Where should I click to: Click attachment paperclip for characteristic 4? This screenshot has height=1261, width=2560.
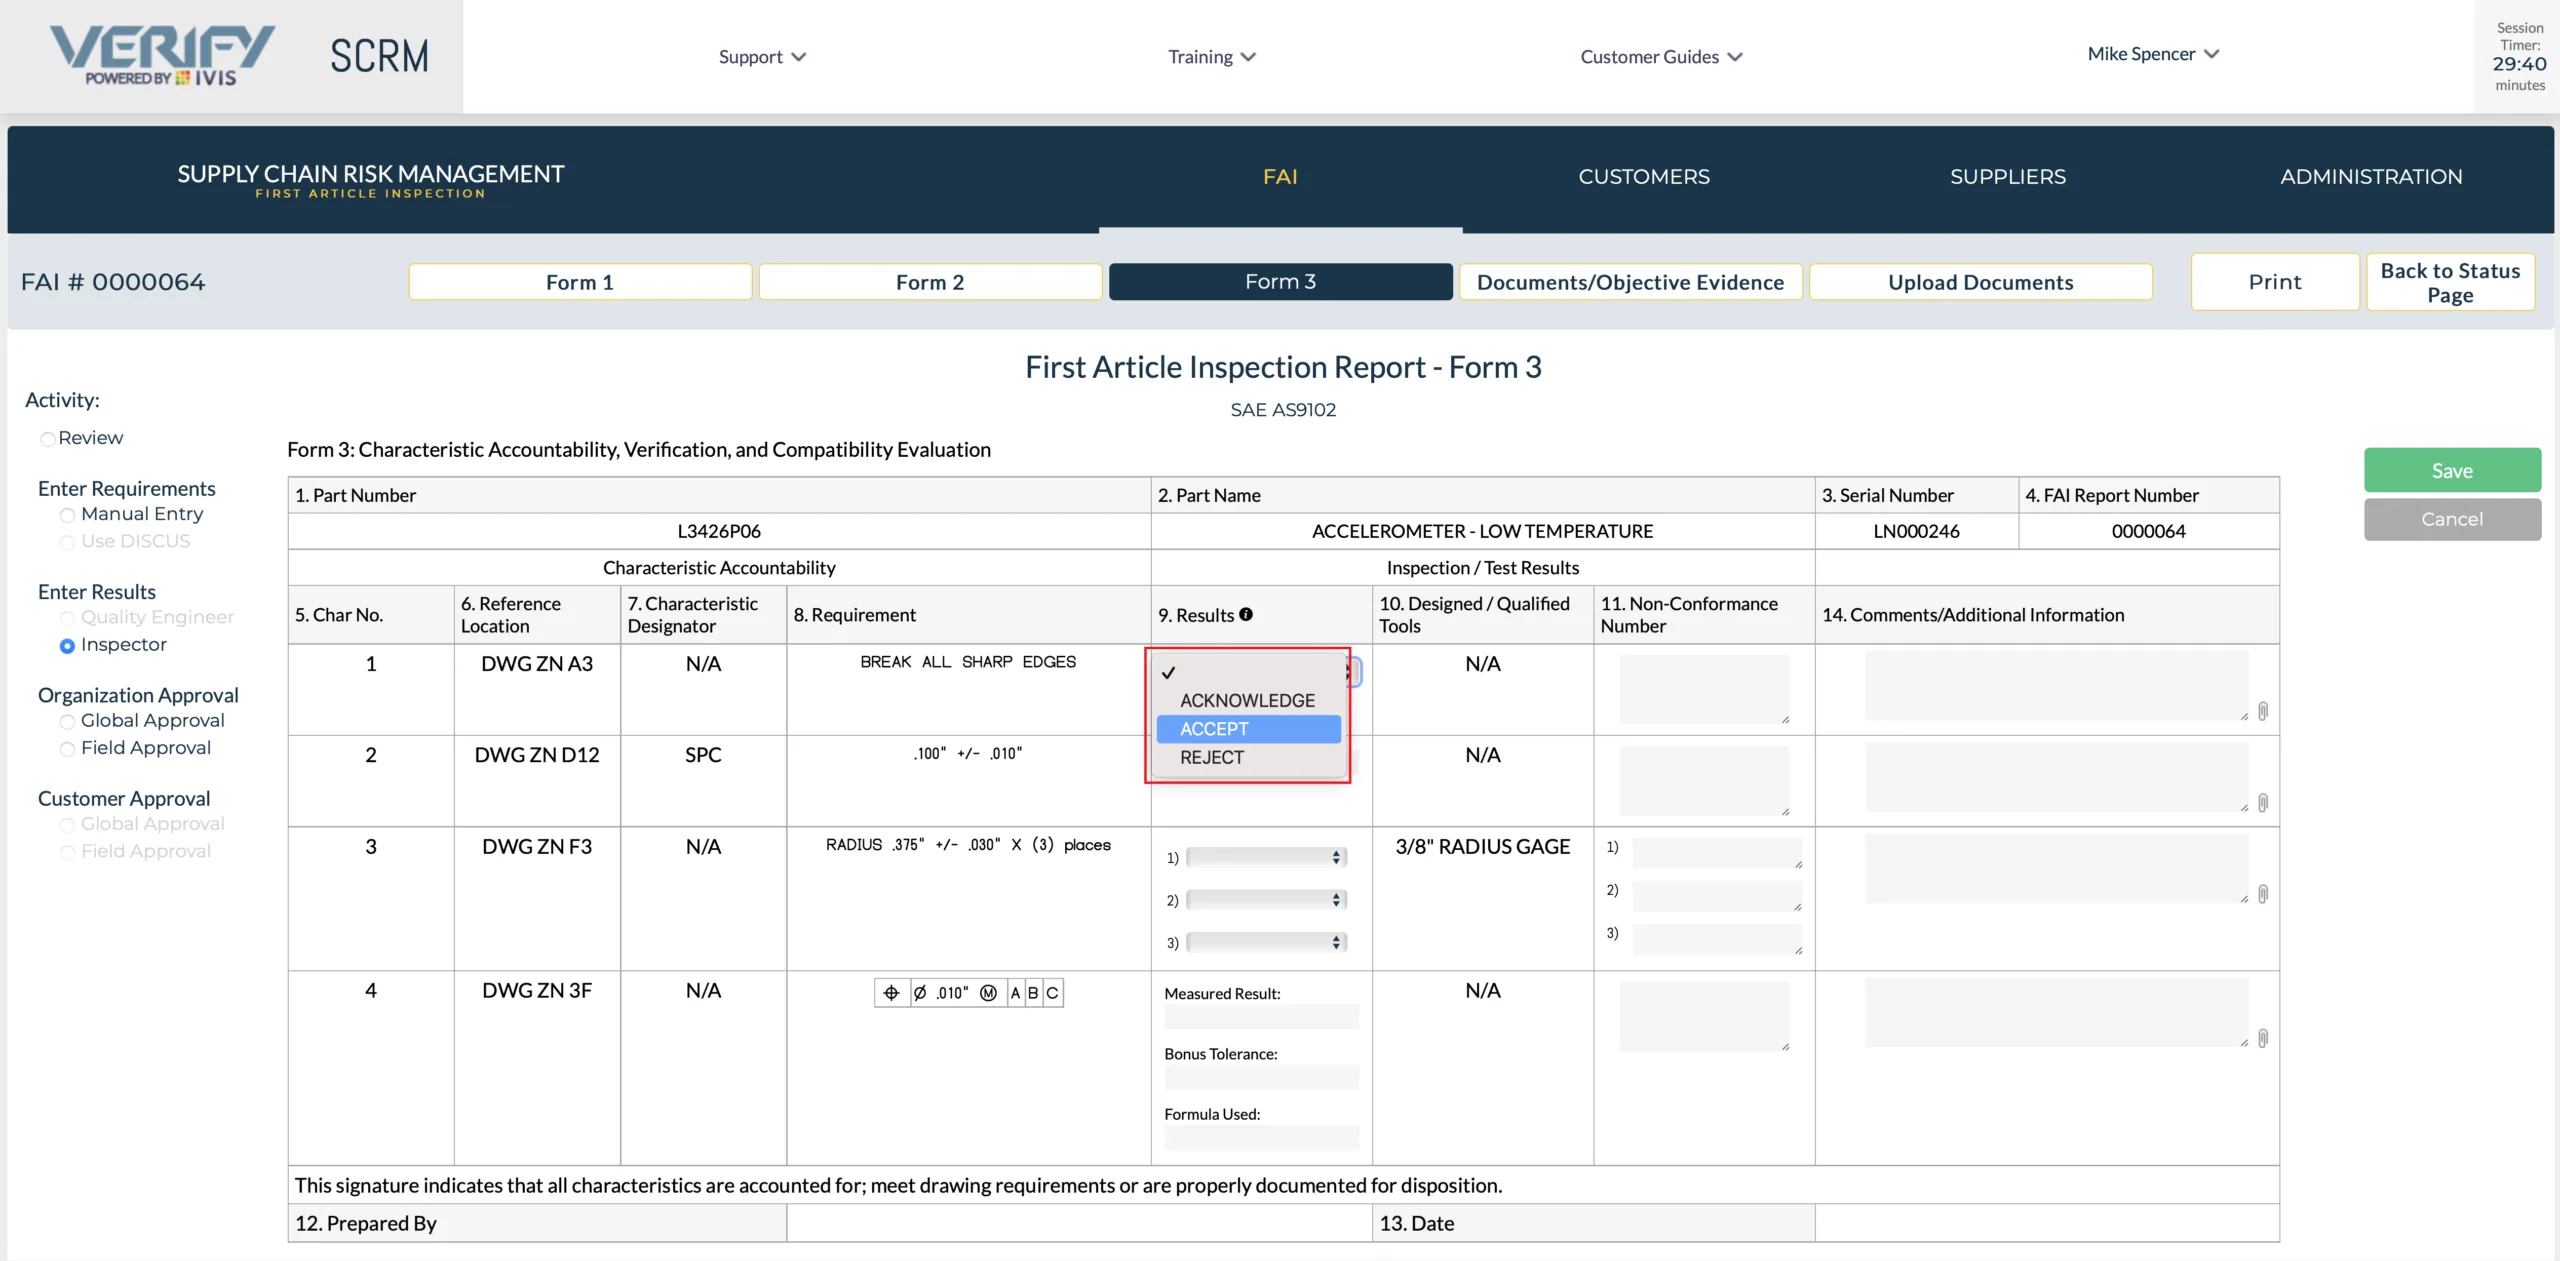point(2263,1039)
